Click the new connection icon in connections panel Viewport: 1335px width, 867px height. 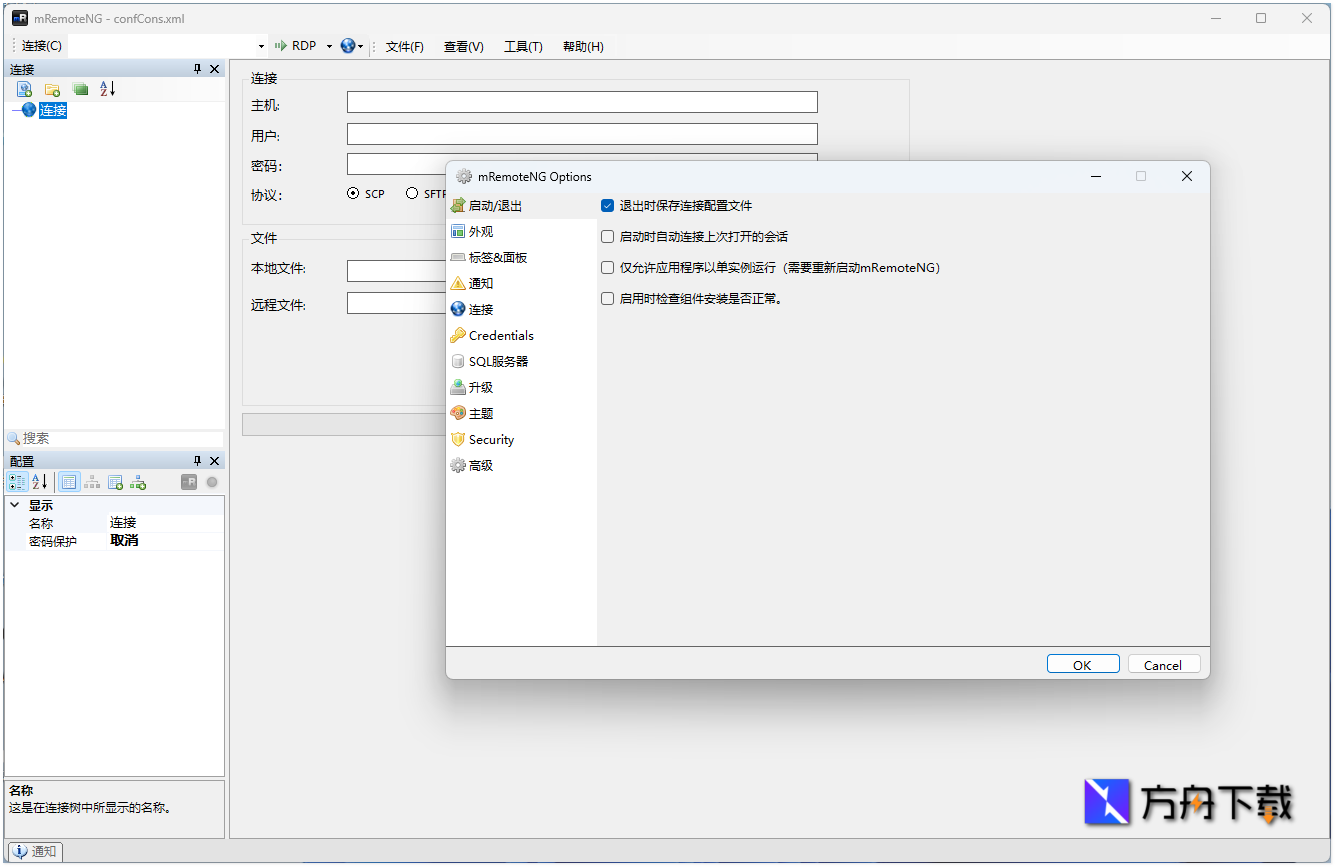click(24, 89)
